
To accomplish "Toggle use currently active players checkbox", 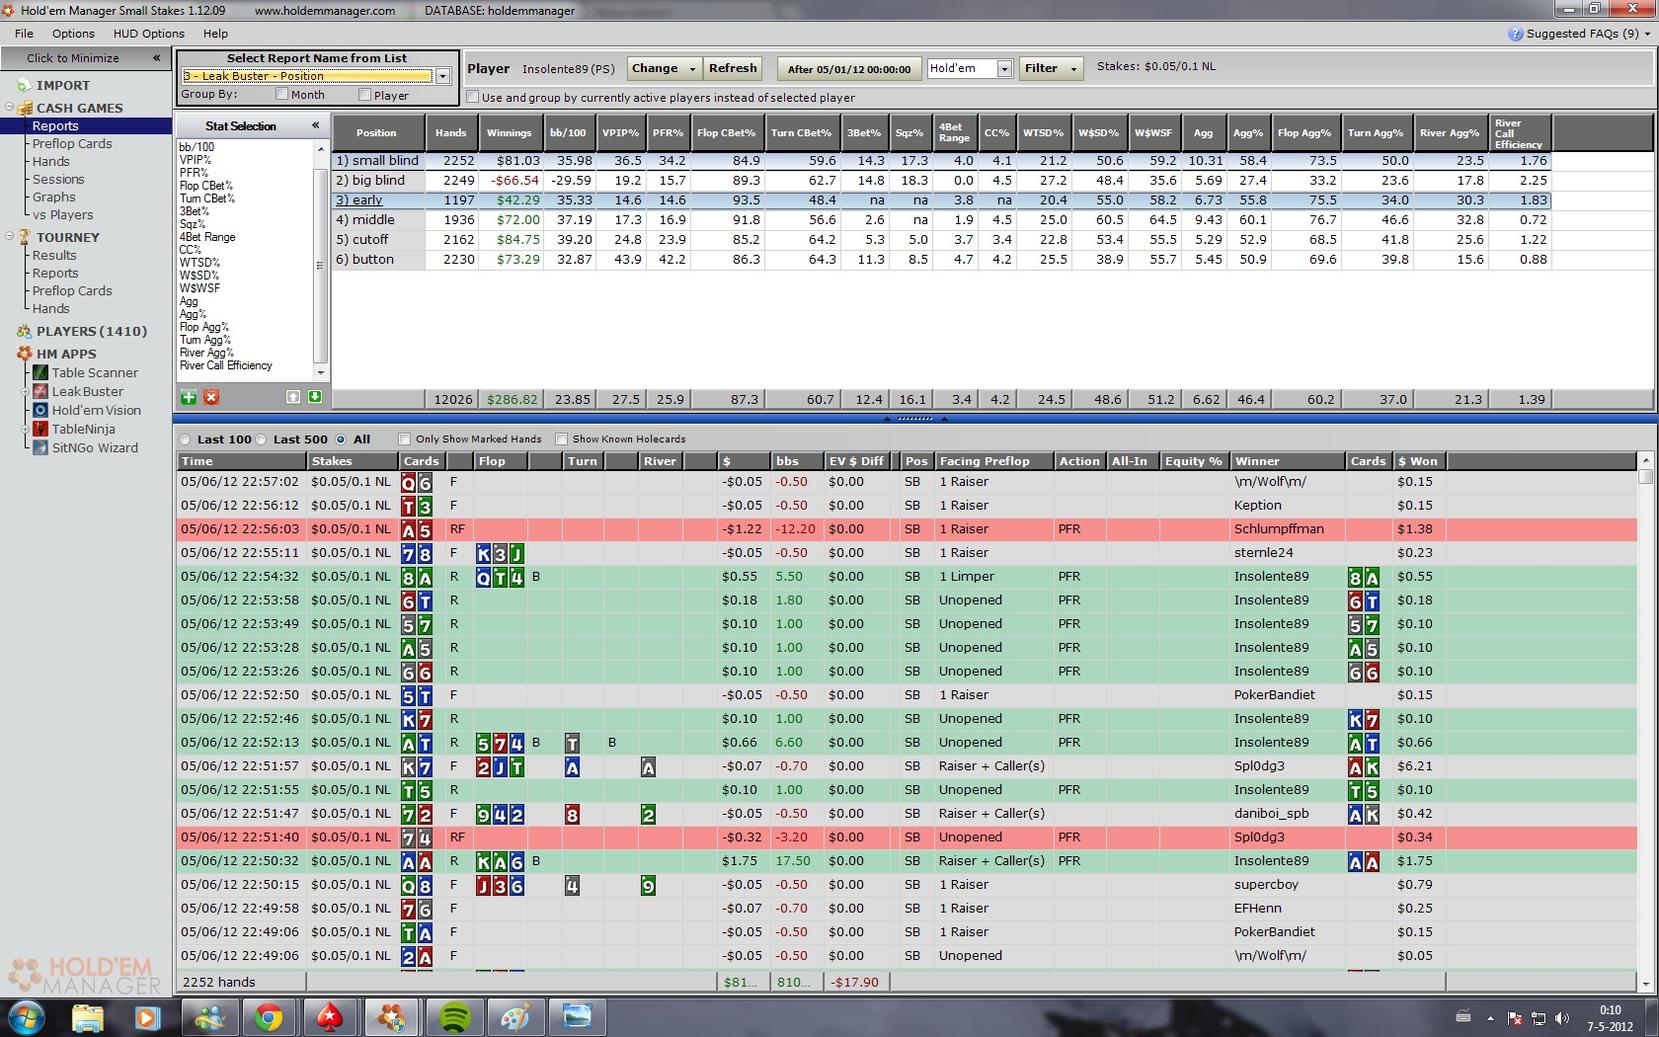I will (x=473, y=97).
